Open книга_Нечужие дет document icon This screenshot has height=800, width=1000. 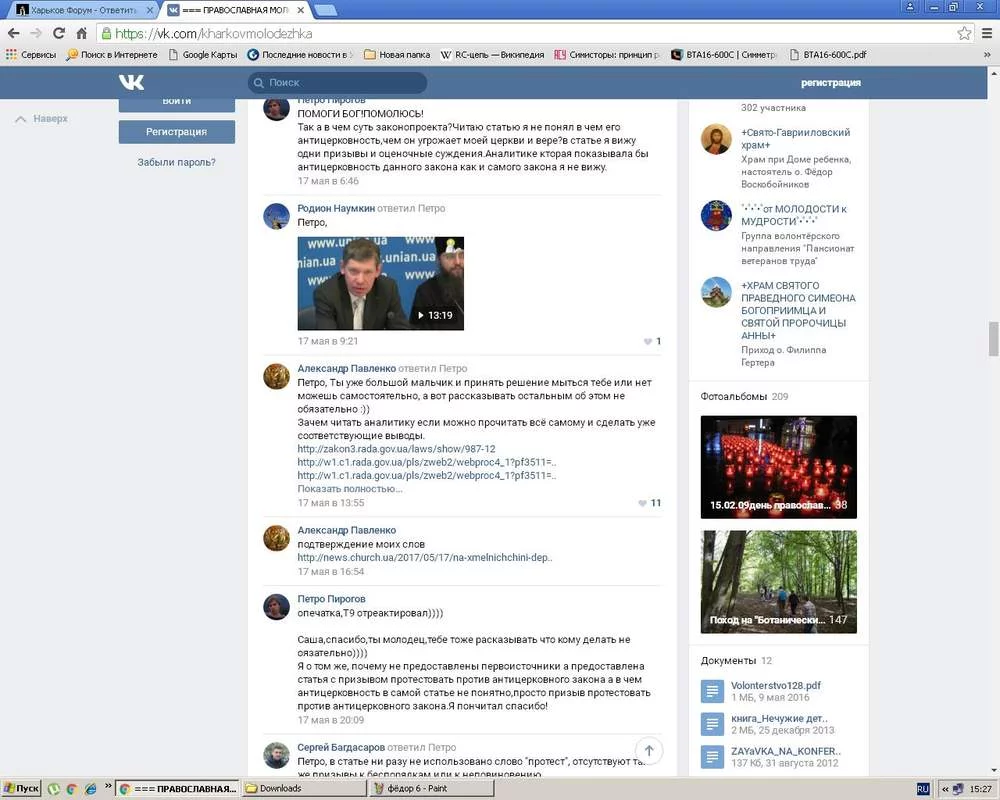[712, 724]
